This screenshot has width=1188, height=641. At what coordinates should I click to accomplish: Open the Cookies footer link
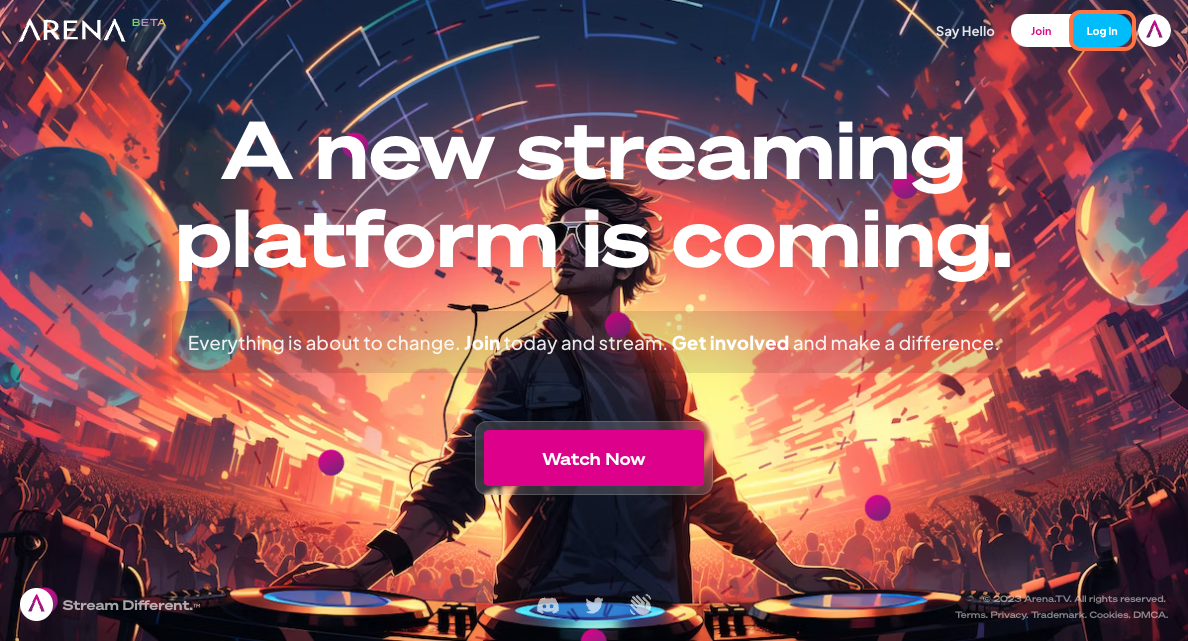(x=1109, y=614)
